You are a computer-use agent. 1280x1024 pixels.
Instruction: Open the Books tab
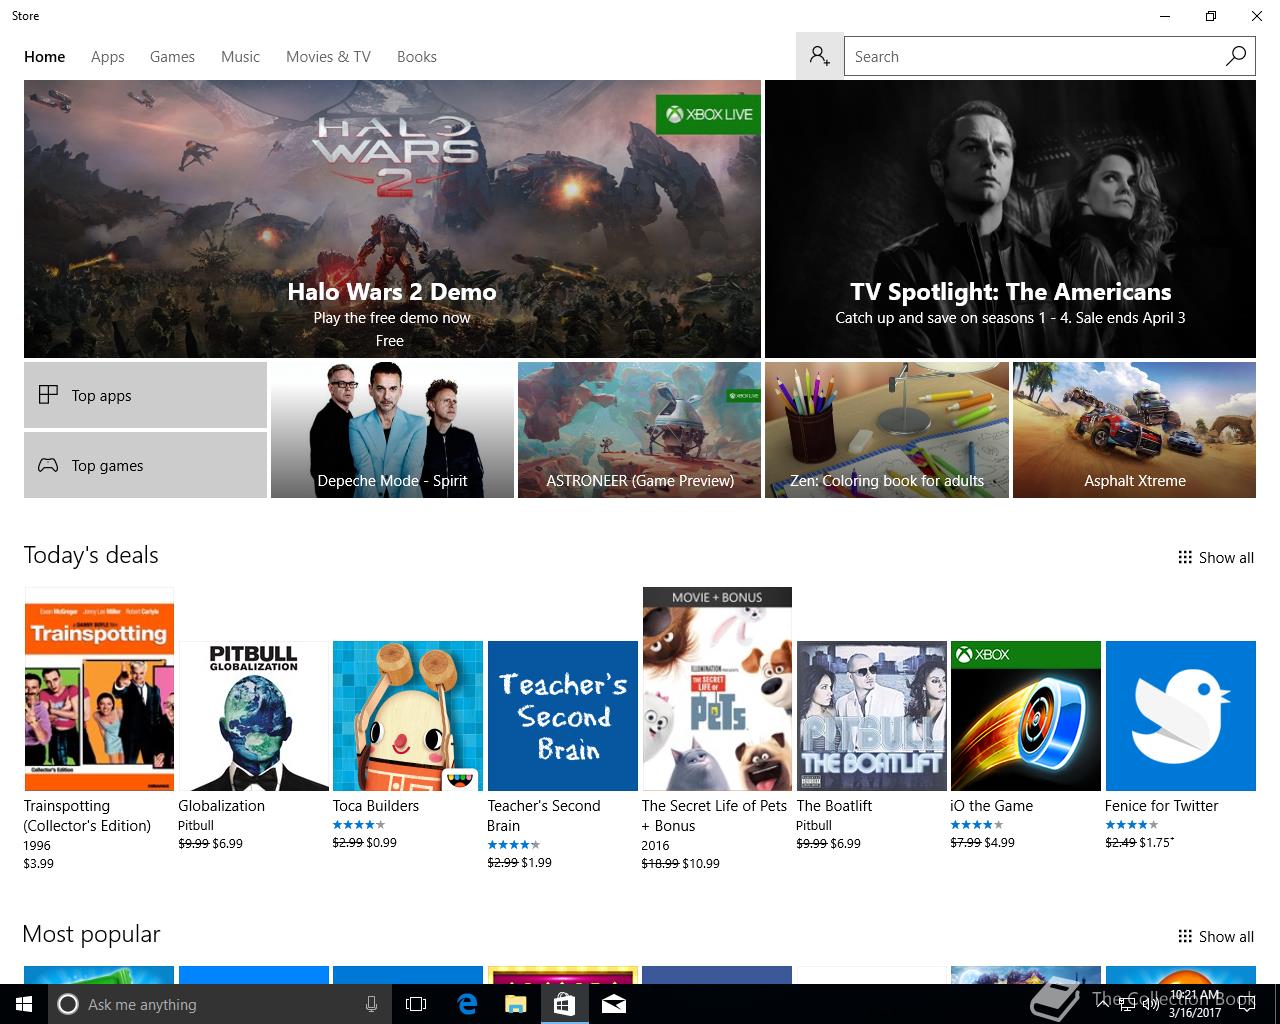point(417,57)
